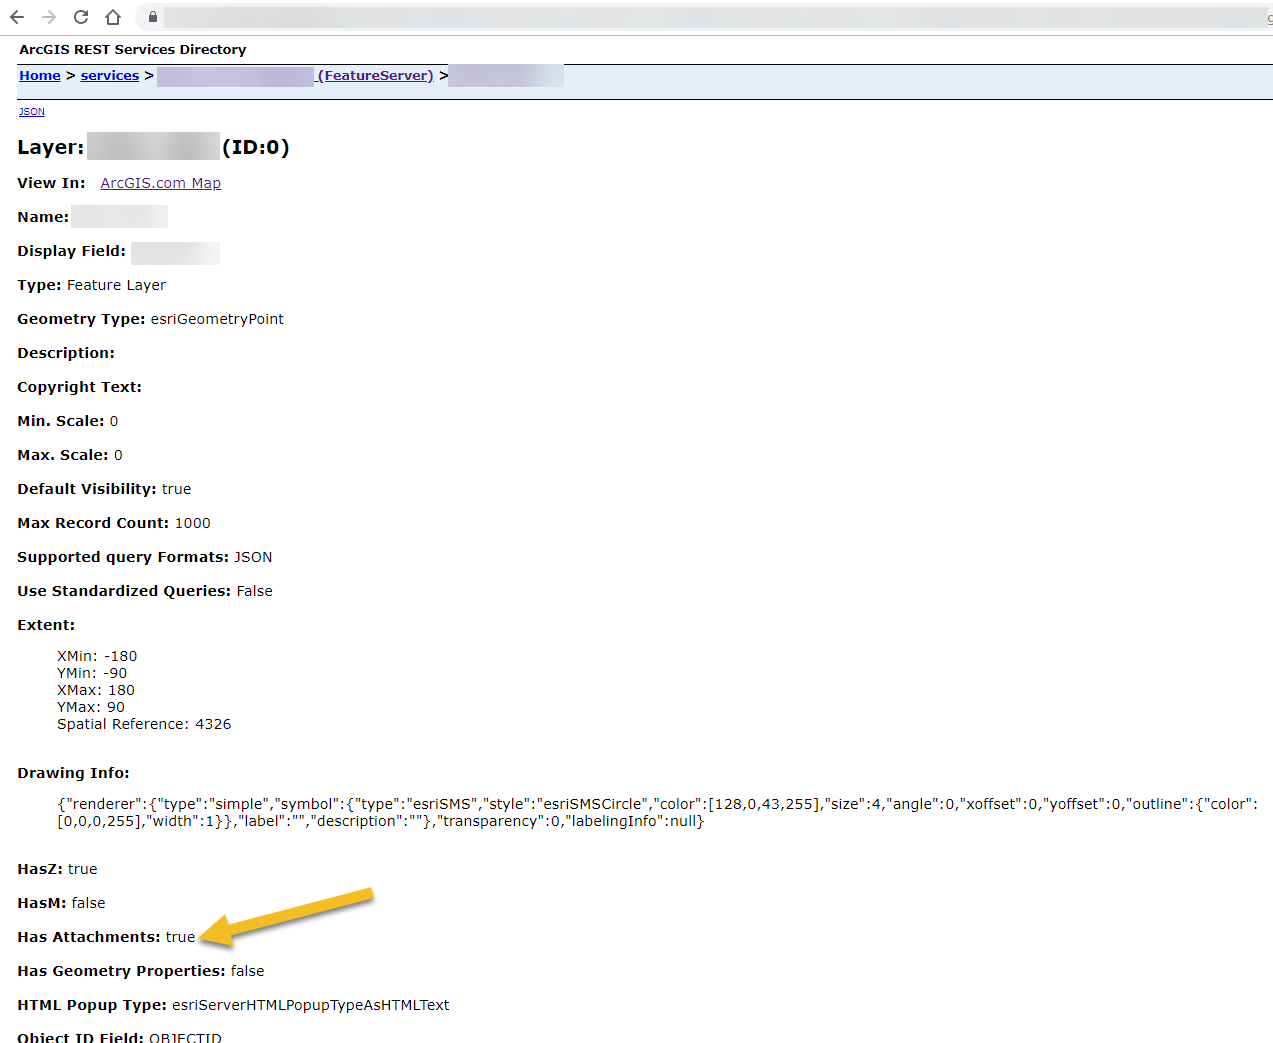1273x1043 pixels.
Task: Click the esriGeometryPoint geometry type value
Action: pyautogui.click(x=217, y=319)
